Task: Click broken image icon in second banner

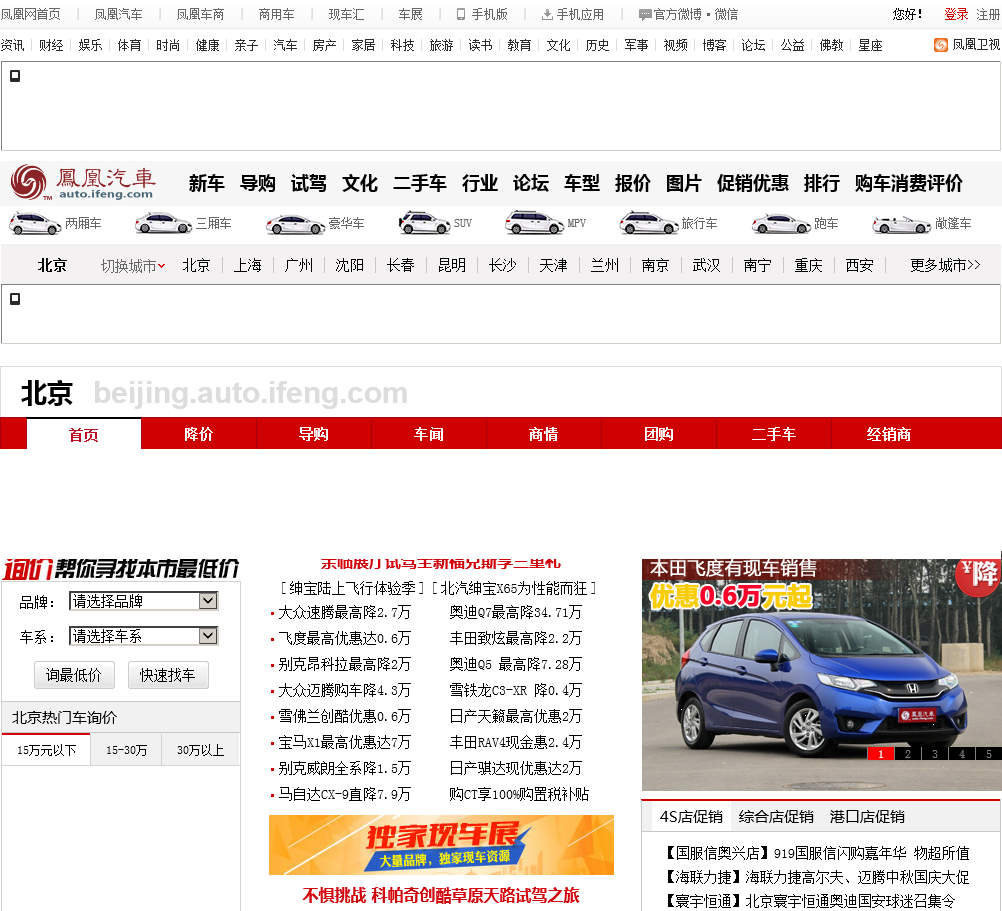Action: coord(15,298)
